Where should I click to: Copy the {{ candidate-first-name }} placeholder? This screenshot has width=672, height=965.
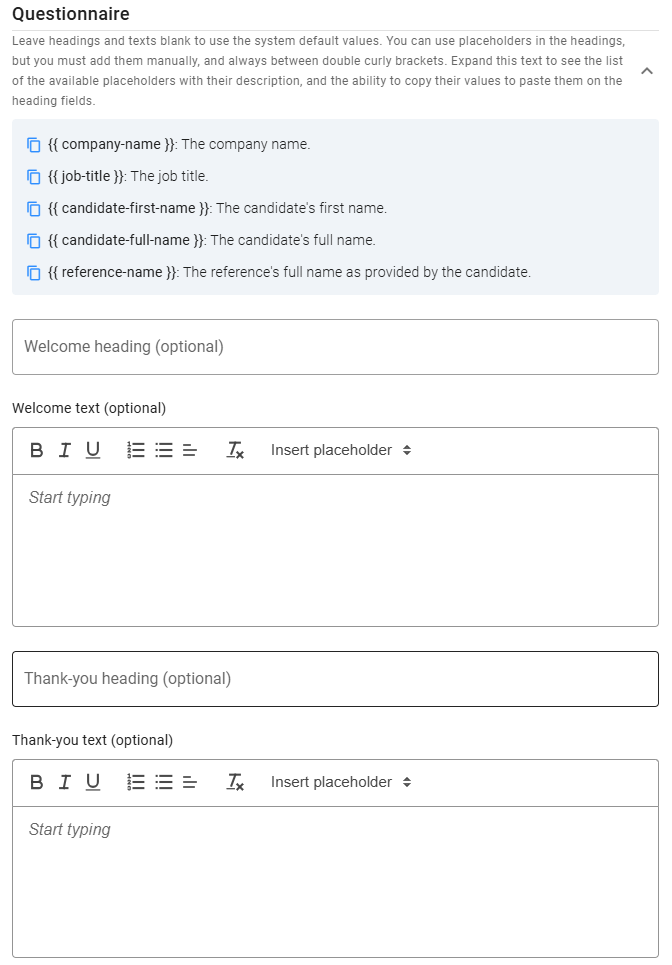click(x=31, y=208)
